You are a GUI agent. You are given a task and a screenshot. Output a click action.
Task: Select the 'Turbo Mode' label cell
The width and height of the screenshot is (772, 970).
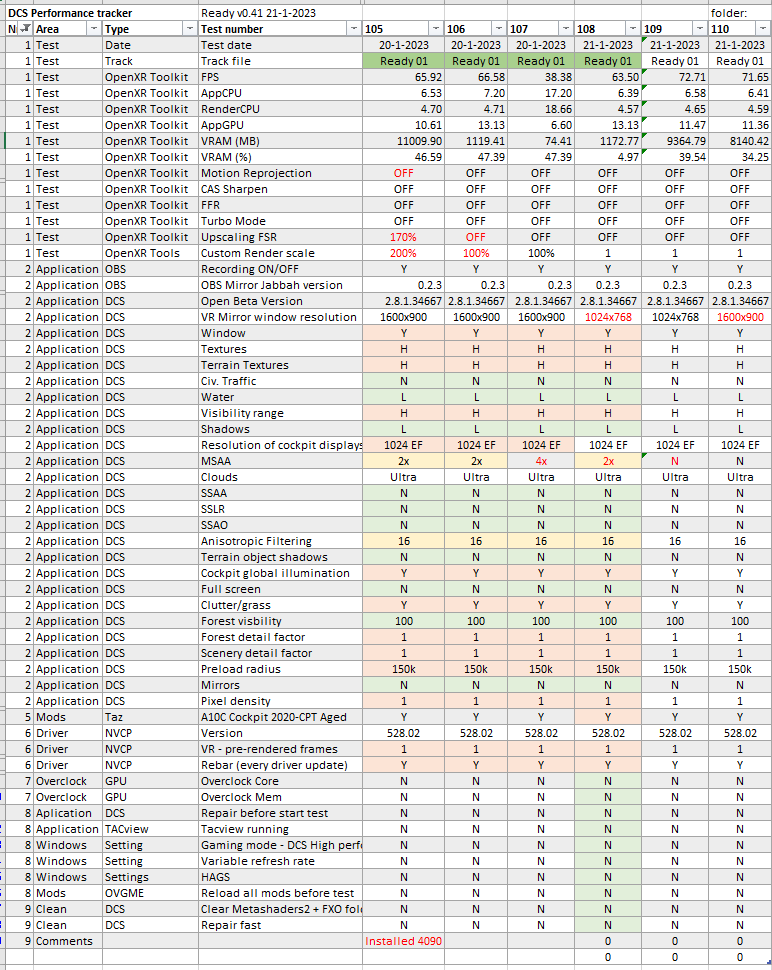280,221
